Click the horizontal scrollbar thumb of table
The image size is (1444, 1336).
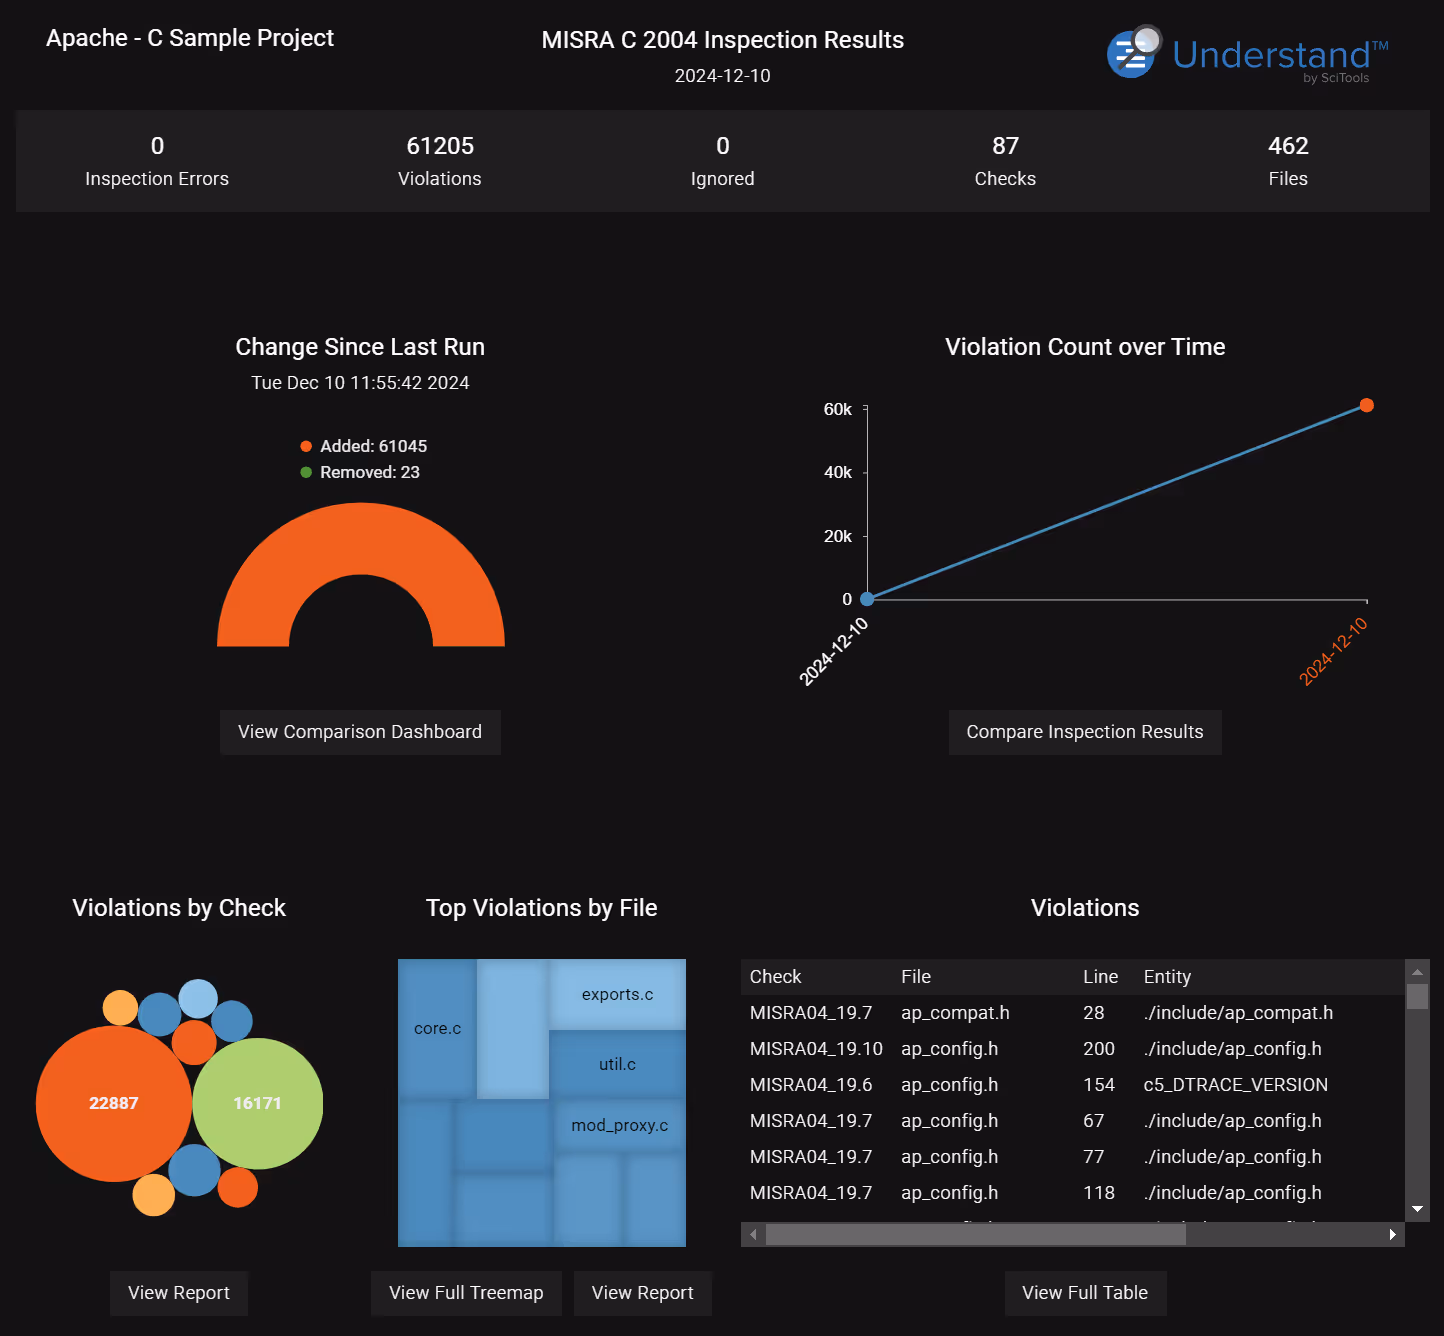976,1234
